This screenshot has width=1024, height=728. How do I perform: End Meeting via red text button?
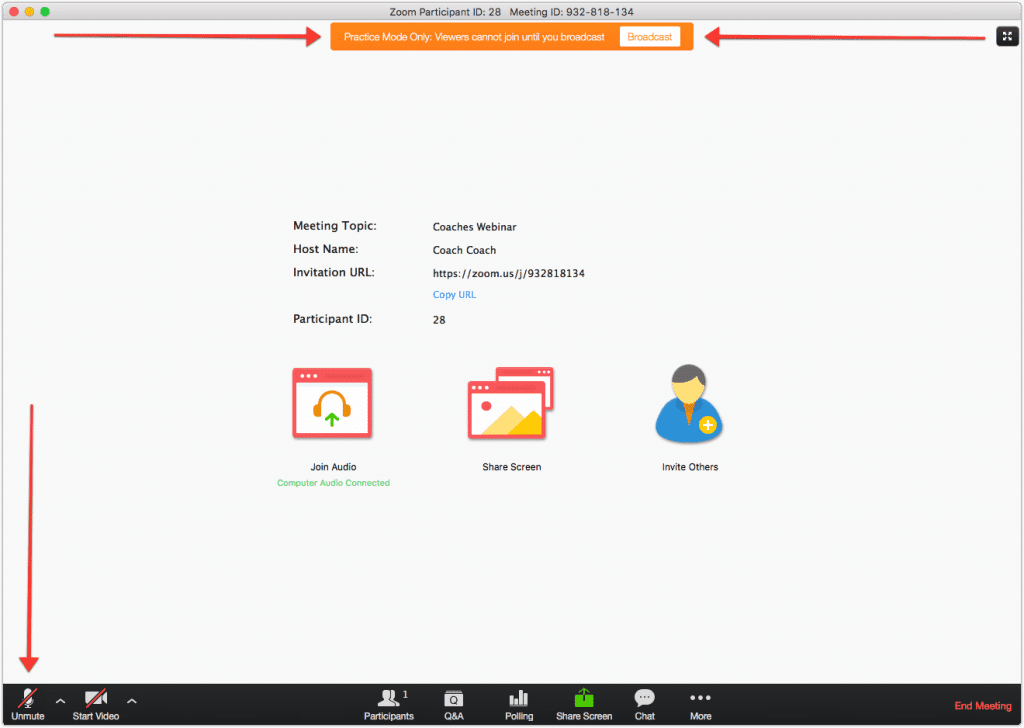tap(983, 706)
